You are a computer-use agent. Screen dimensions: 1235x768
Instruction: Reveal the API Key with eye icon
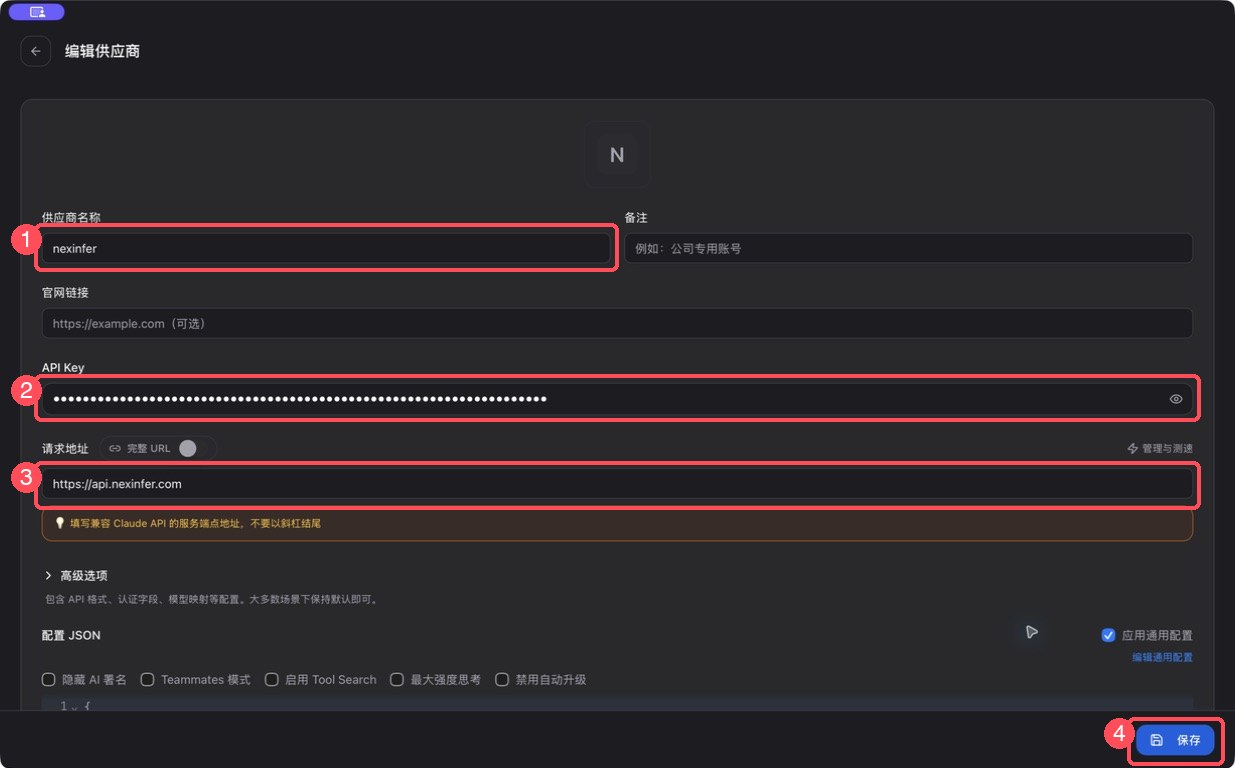coord(1176,399)
